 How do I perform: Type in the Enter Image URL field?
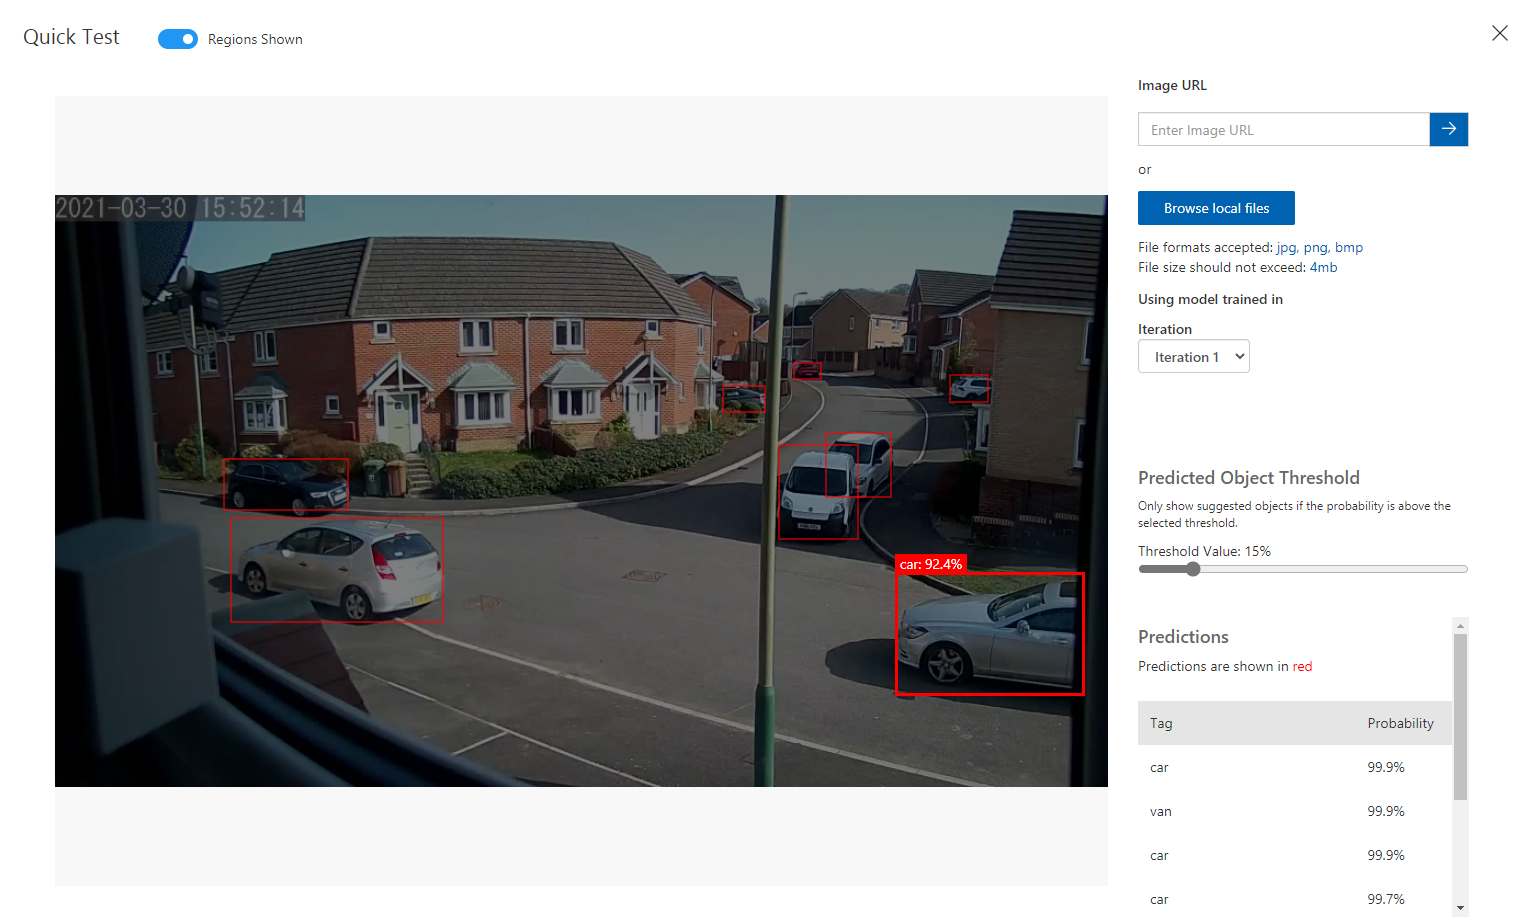coord(1283,130)
